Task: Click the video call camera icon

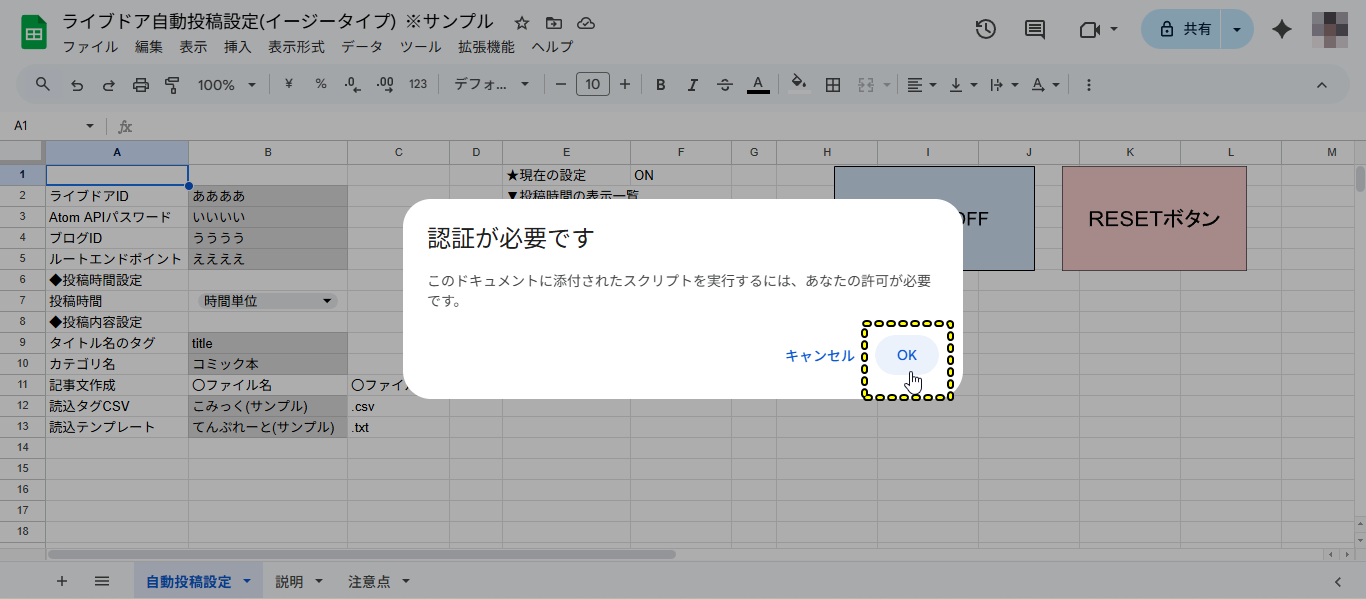Action: point(1090,30)
